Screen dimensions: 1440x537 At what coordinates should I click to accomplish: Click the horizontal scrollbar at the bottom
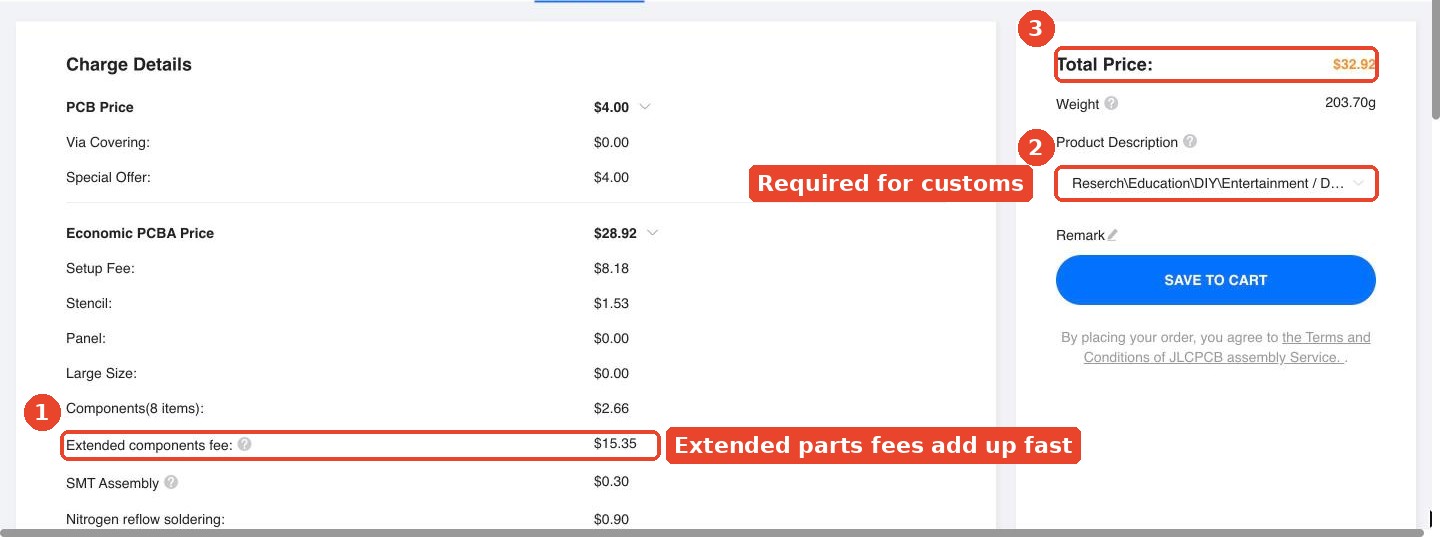711,532
